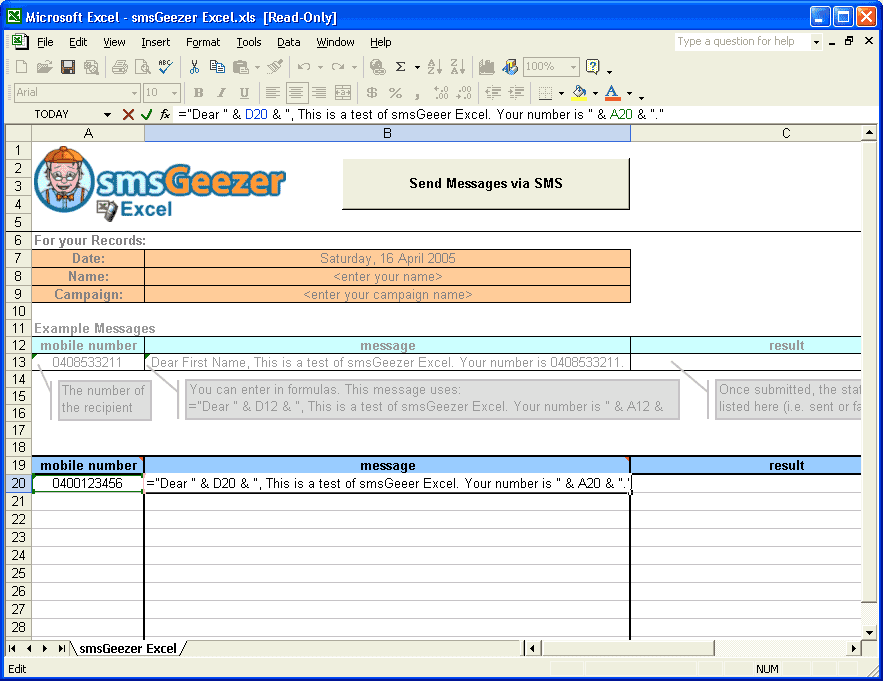
Task: Open the font size dropdown
Action: [x=175, y=93]
